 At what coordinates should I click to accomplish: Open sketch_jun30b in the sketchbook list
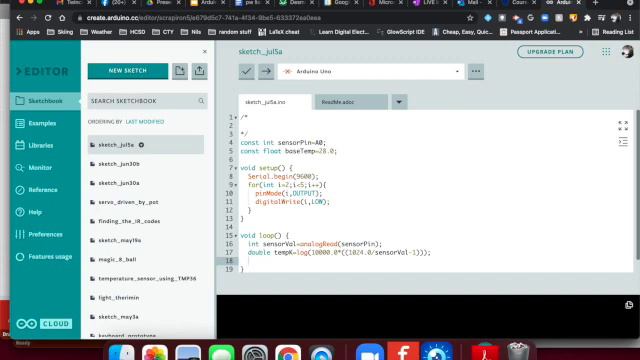[146, 164]
